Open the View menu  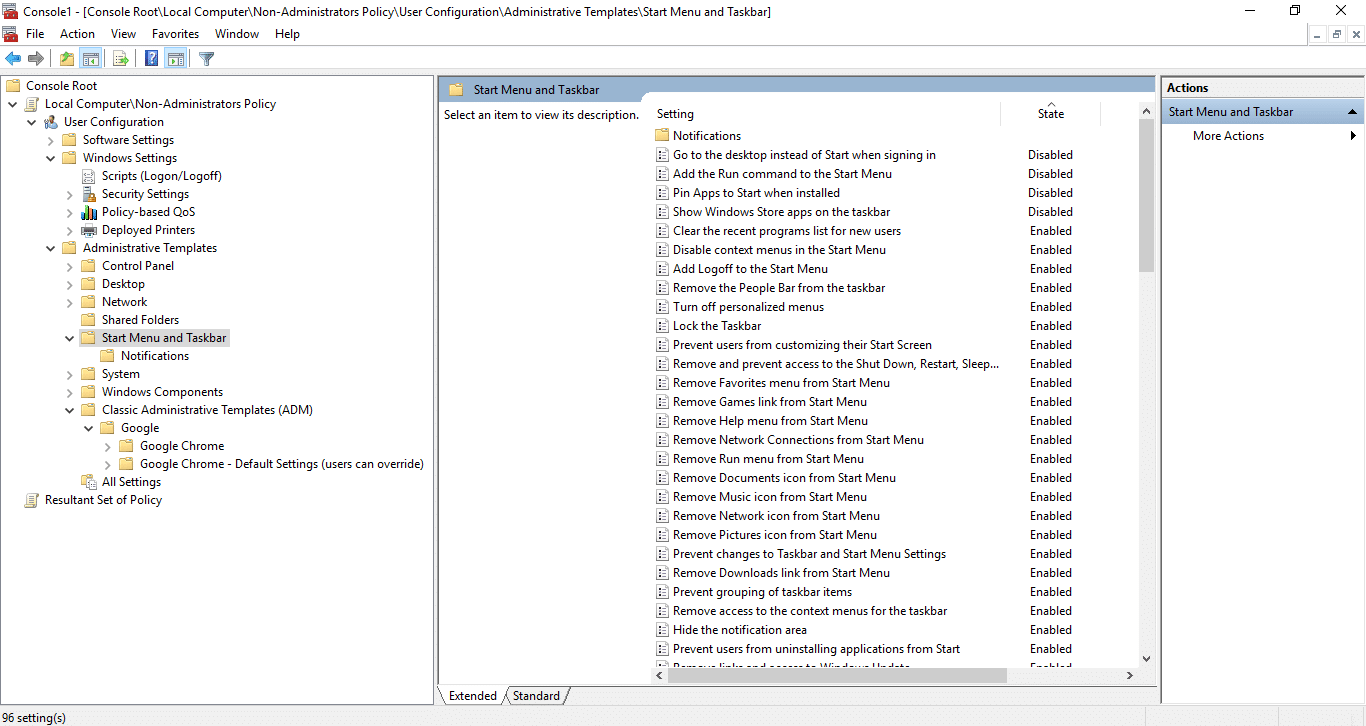[124, 34]
